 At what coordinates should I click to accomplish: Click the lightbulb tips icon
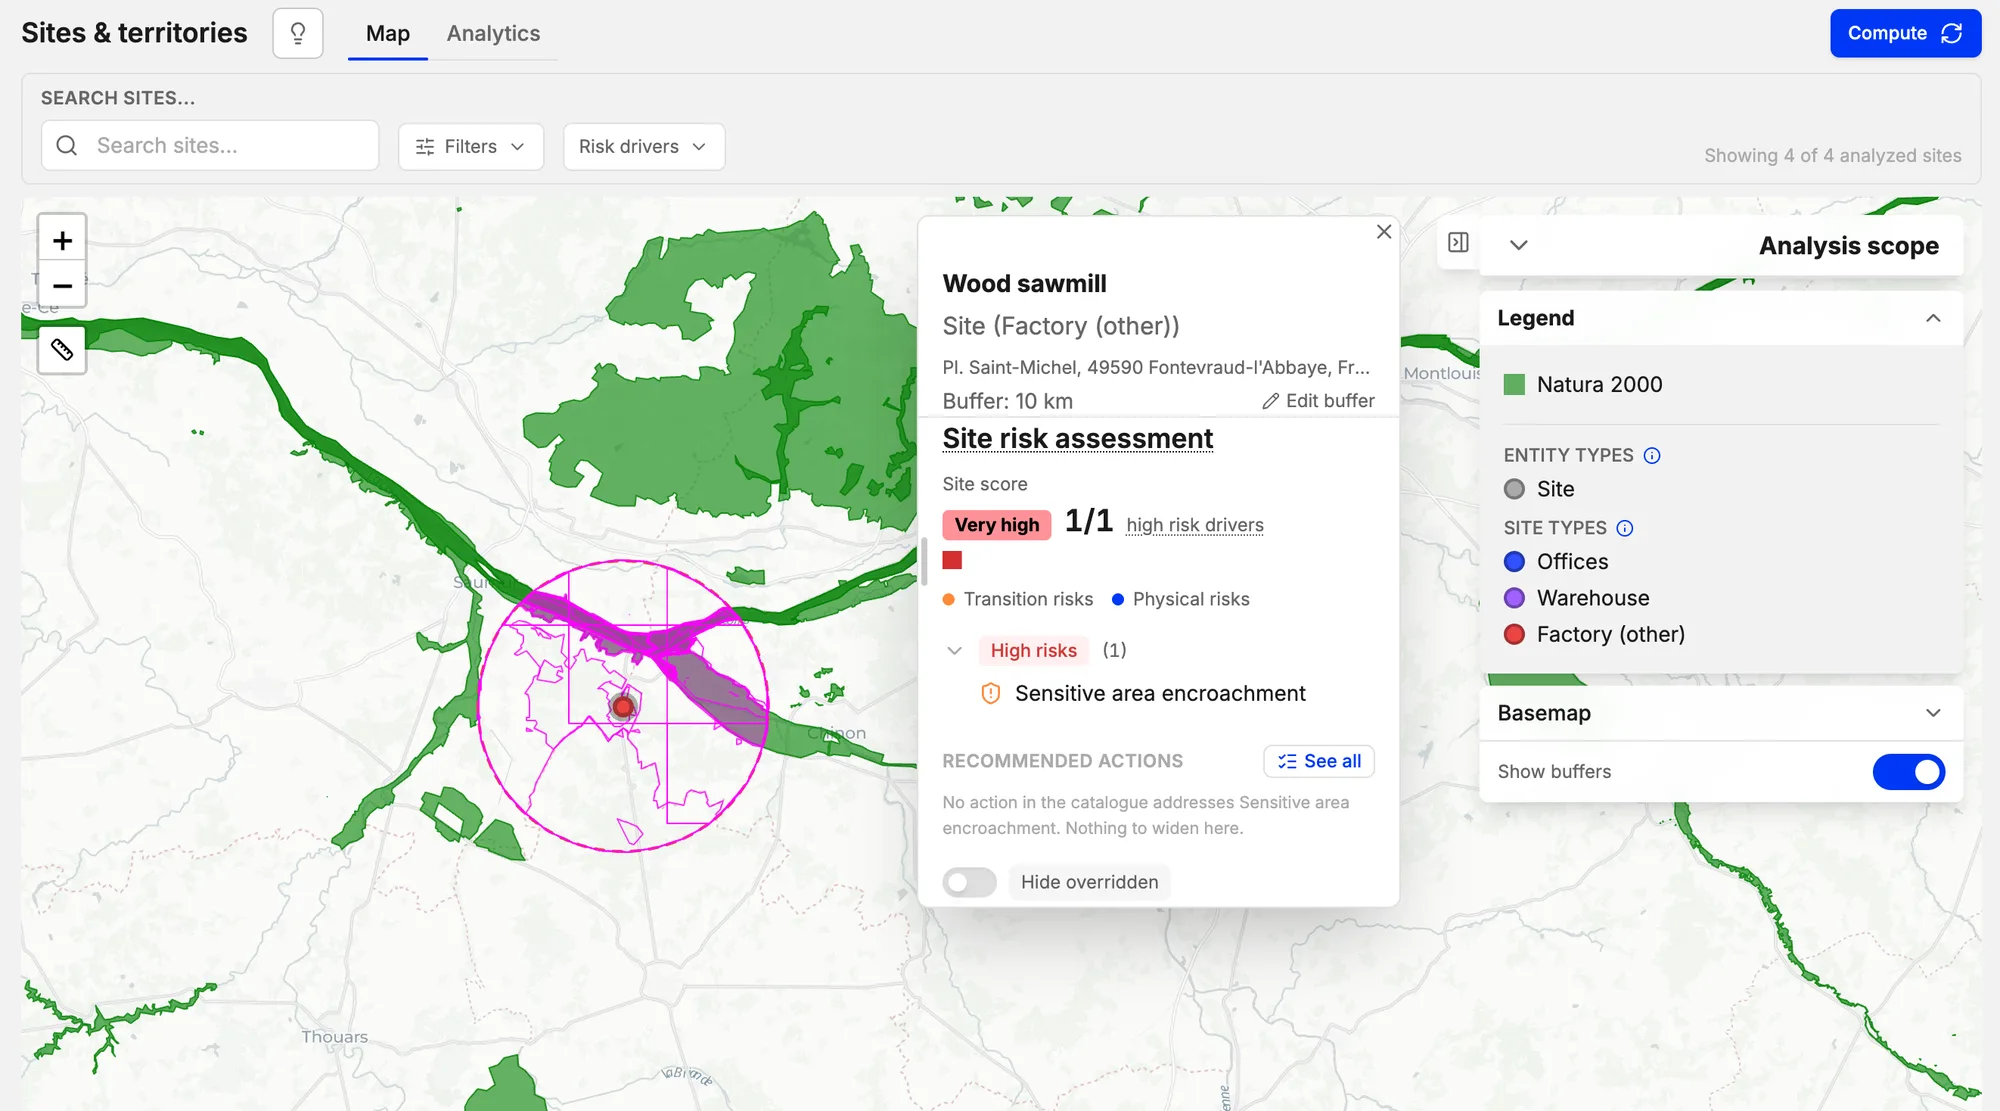click(x=298, y=33)
